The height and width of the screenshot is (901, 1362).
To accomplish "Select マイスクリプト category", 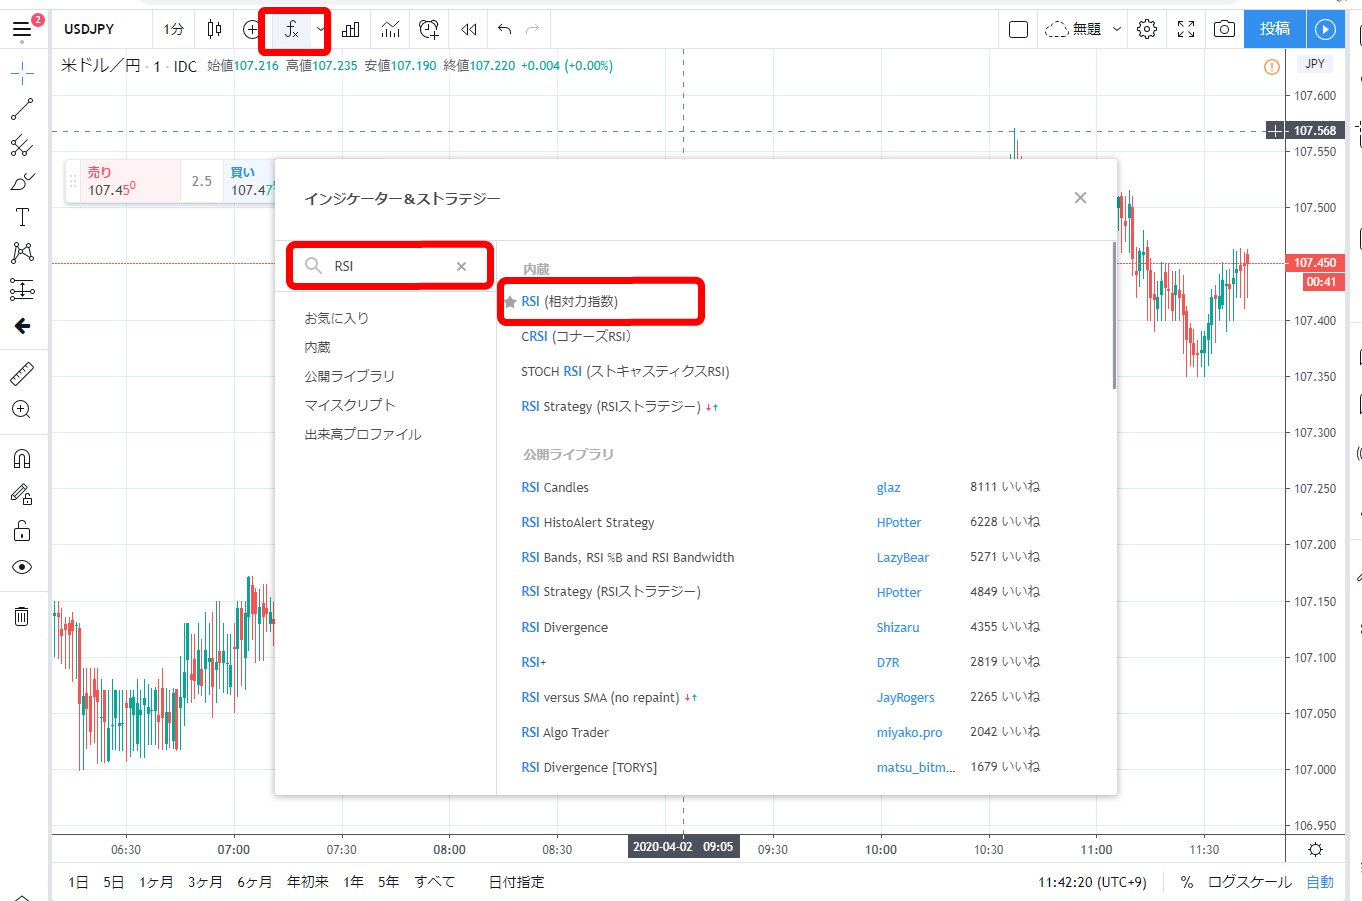I will pos(350,405).
